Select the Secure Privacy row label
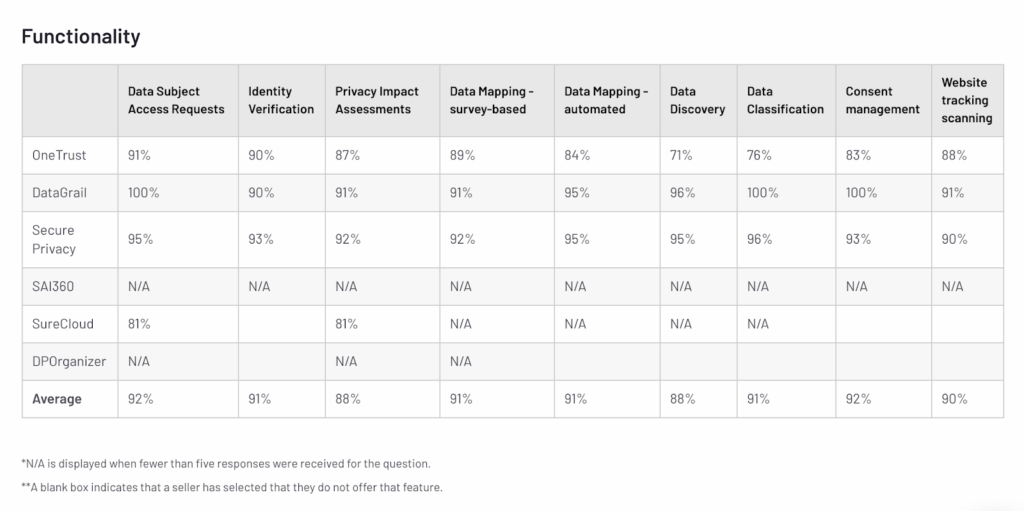Screen dimensions: 1024x511 point(54,239)
